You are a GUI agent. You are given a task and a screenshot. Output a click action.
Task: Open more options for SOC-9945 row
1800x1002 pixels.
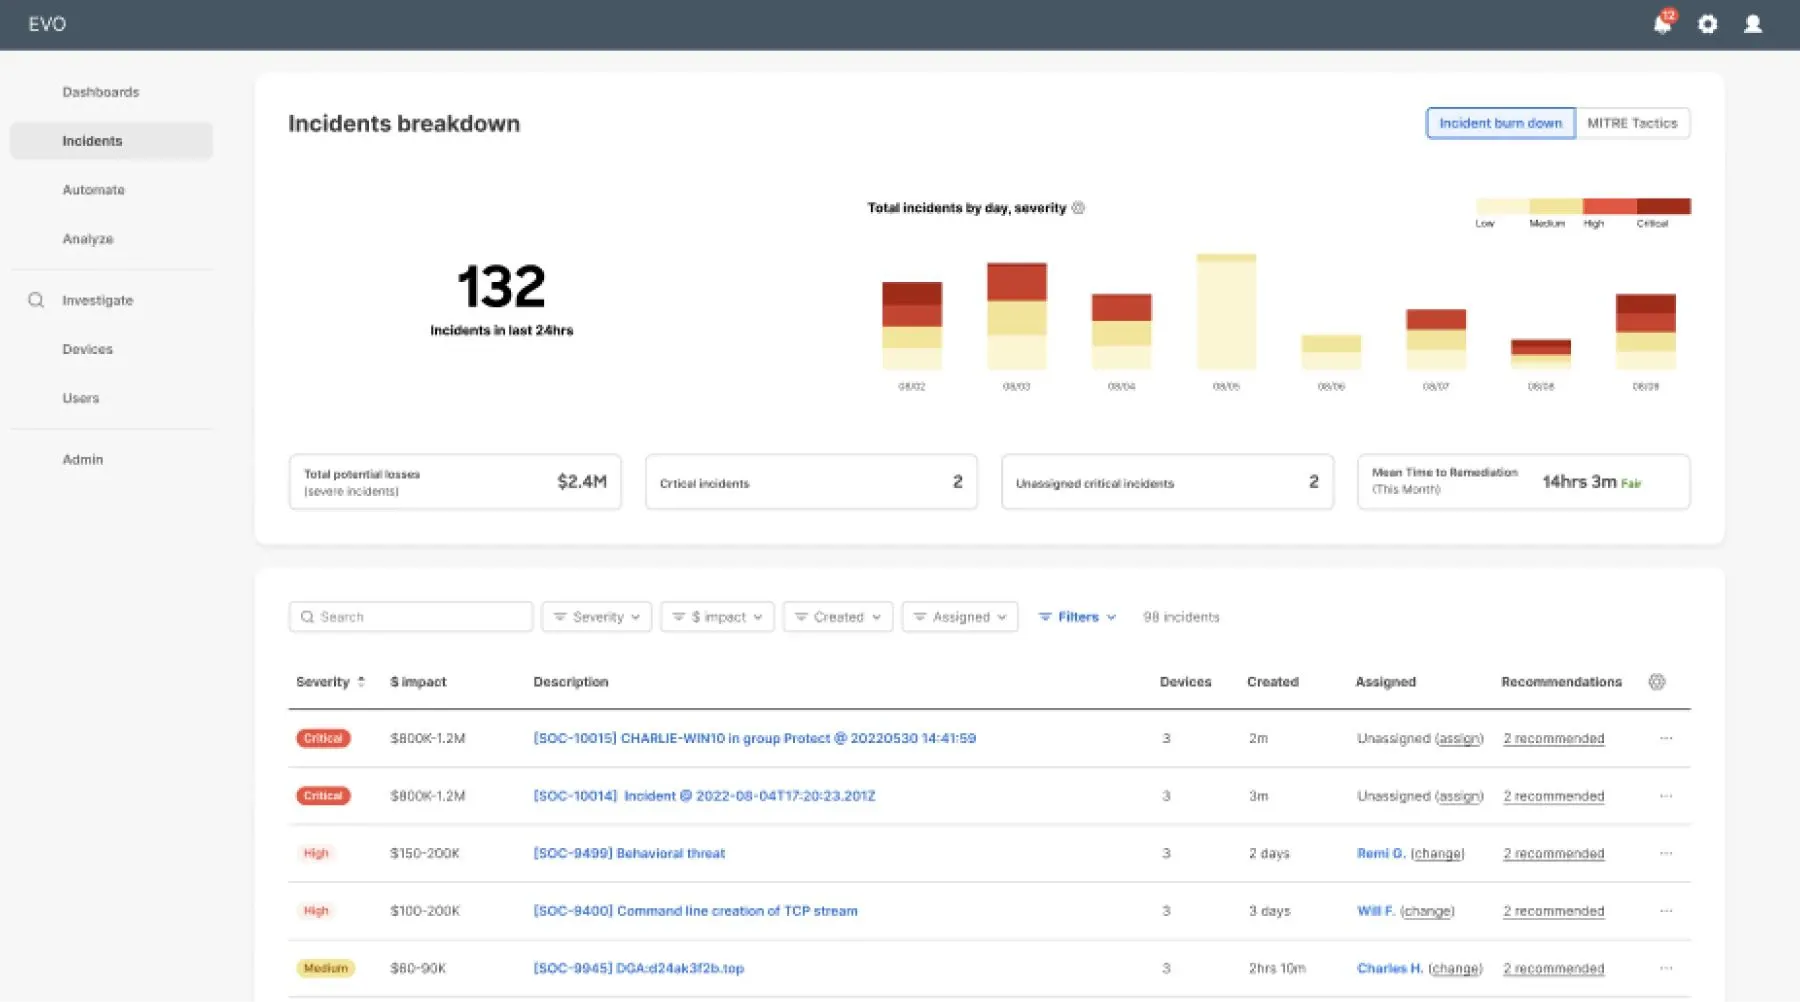[x=1666, y=968]
